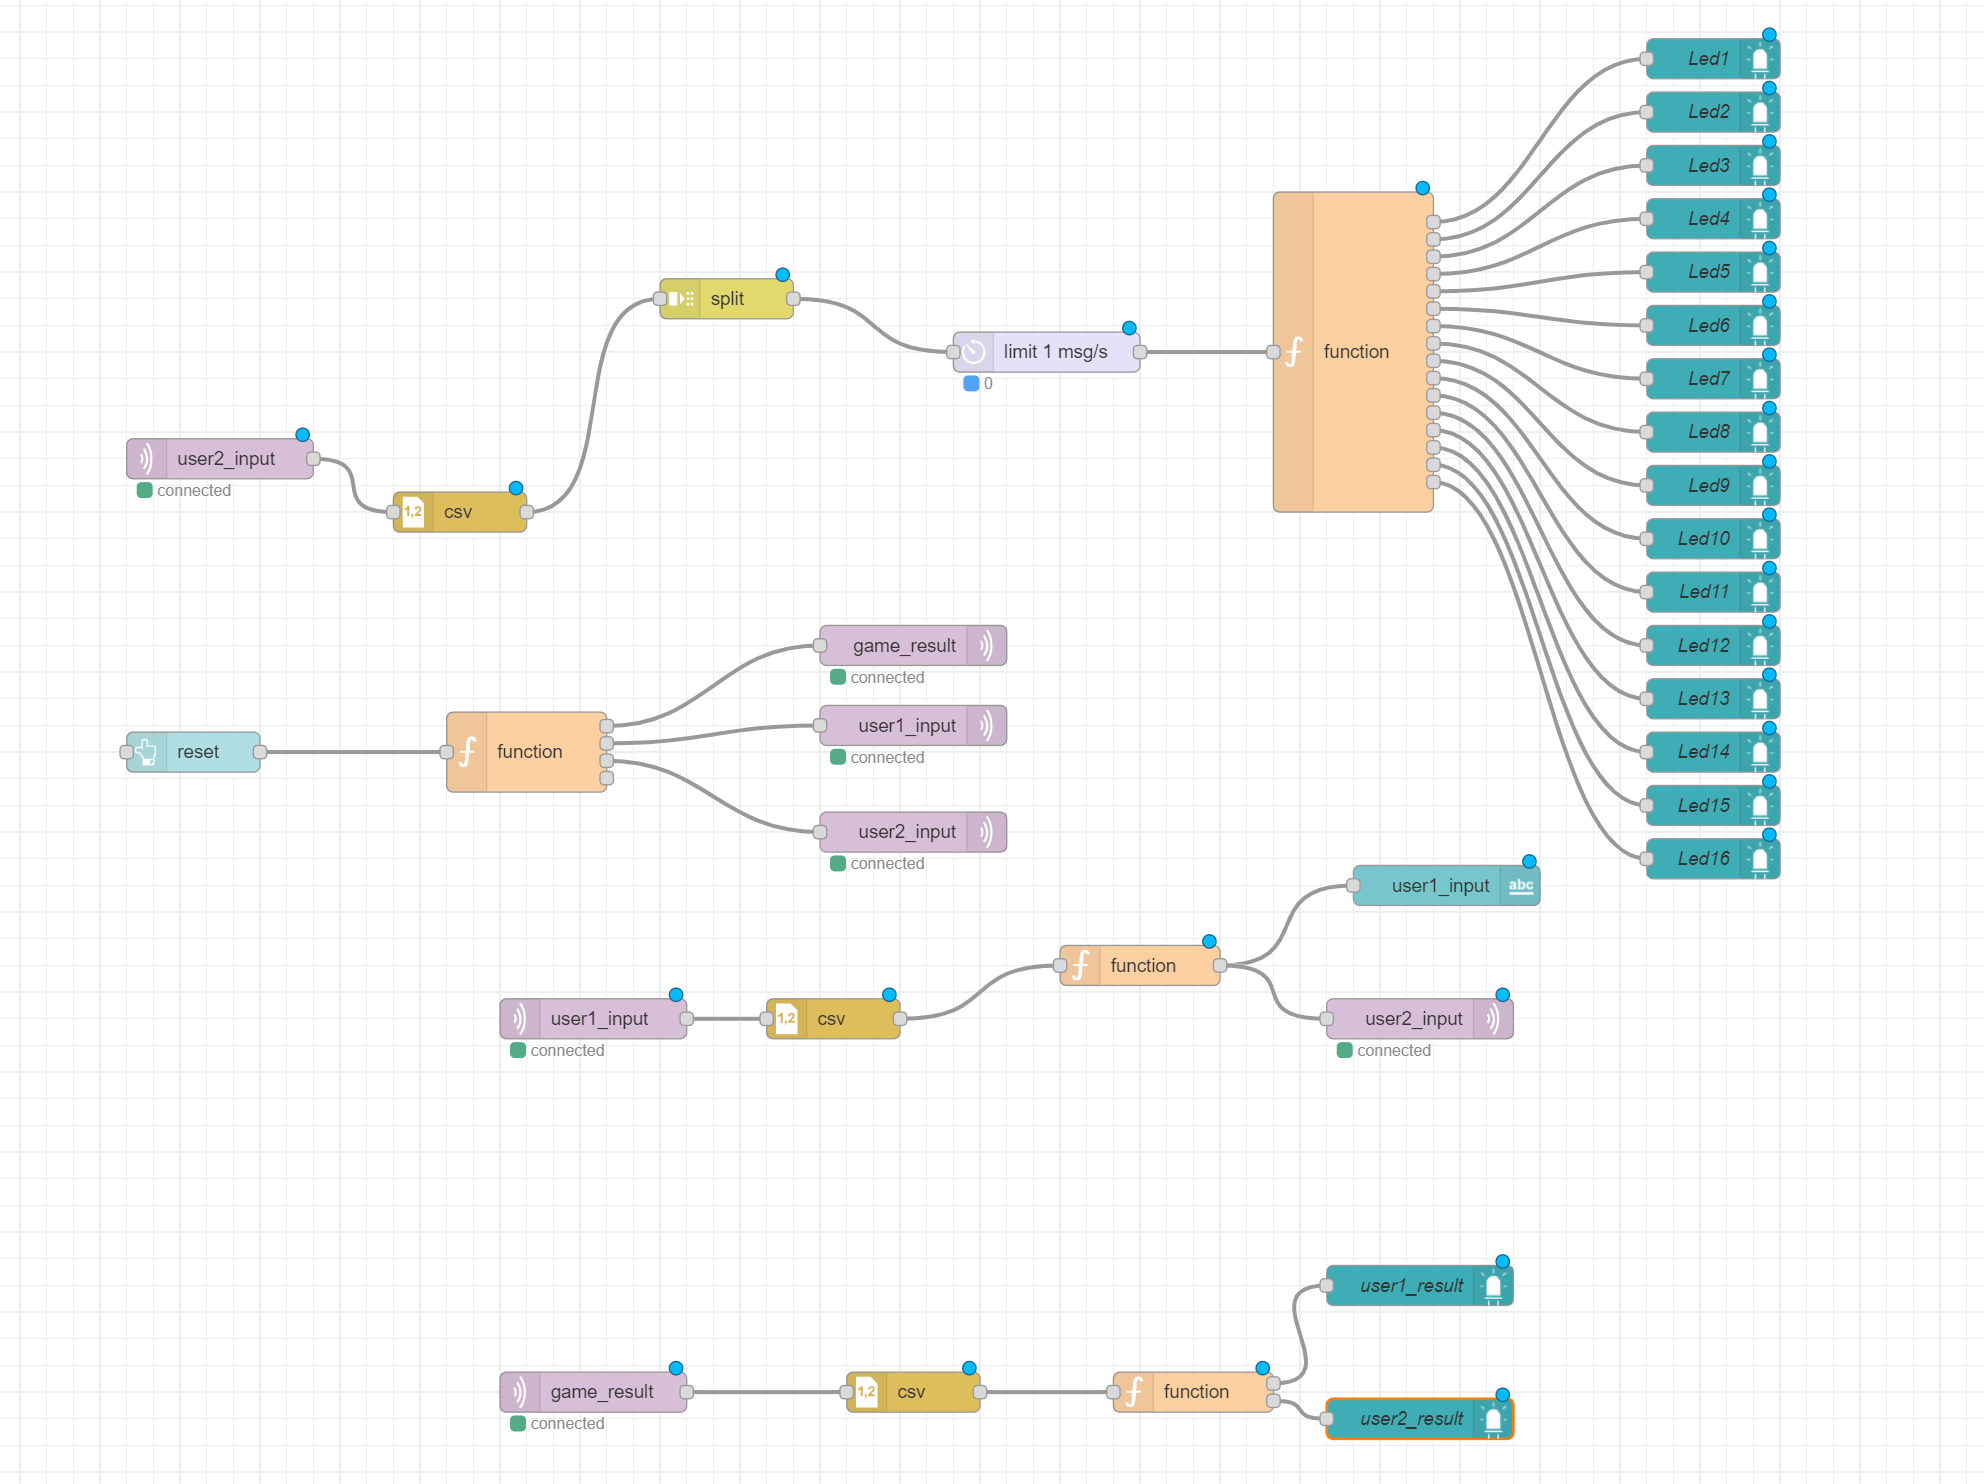The width and height of the screenshot is (1984, 1484).
Task: Click the blue changed-dot above the split node
Action: point(783,275)
